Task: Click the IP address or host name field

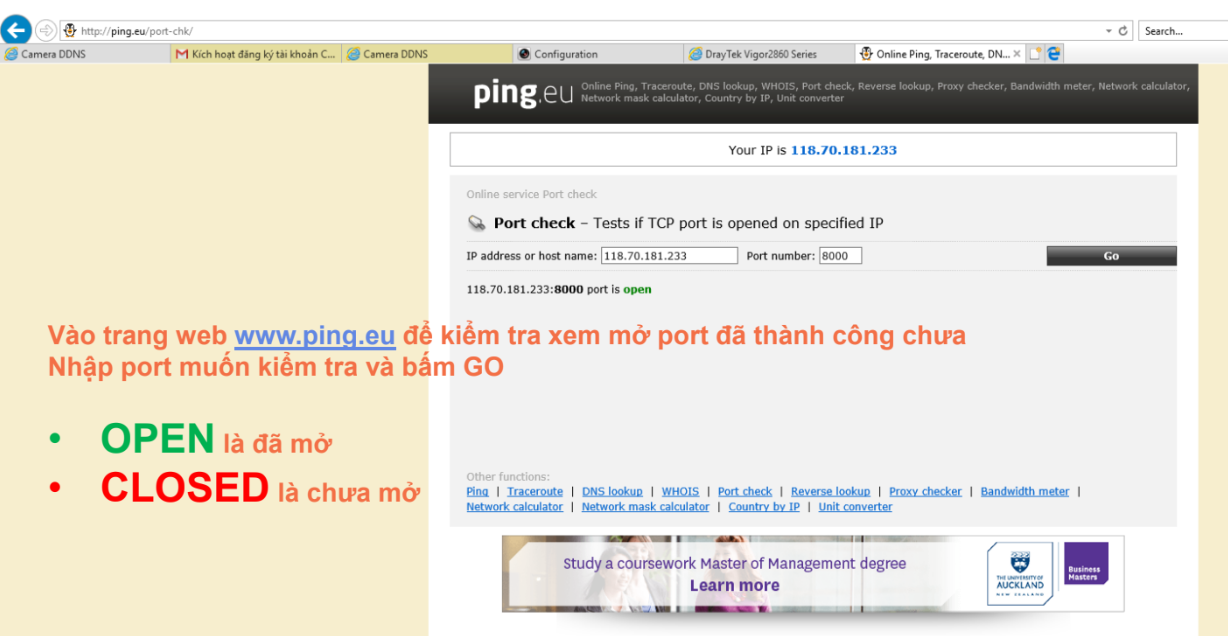Action: pyautogui.click(x=669, y=256)
